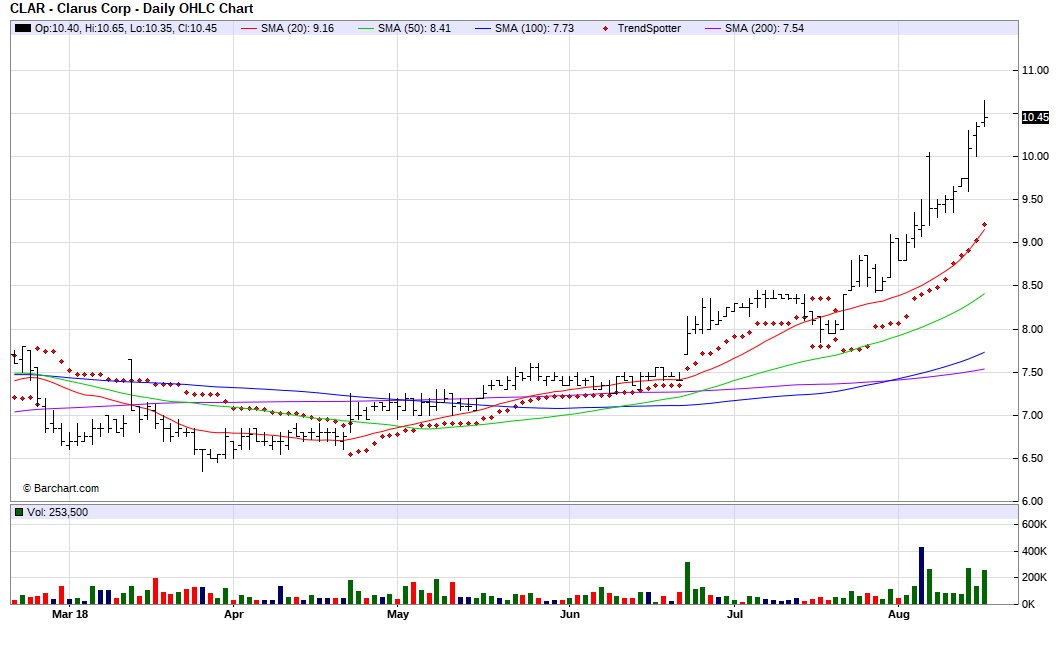Select the Op:10.40 Hi:10.65 price legend text
1060x645 pixels.
[126, 28]
